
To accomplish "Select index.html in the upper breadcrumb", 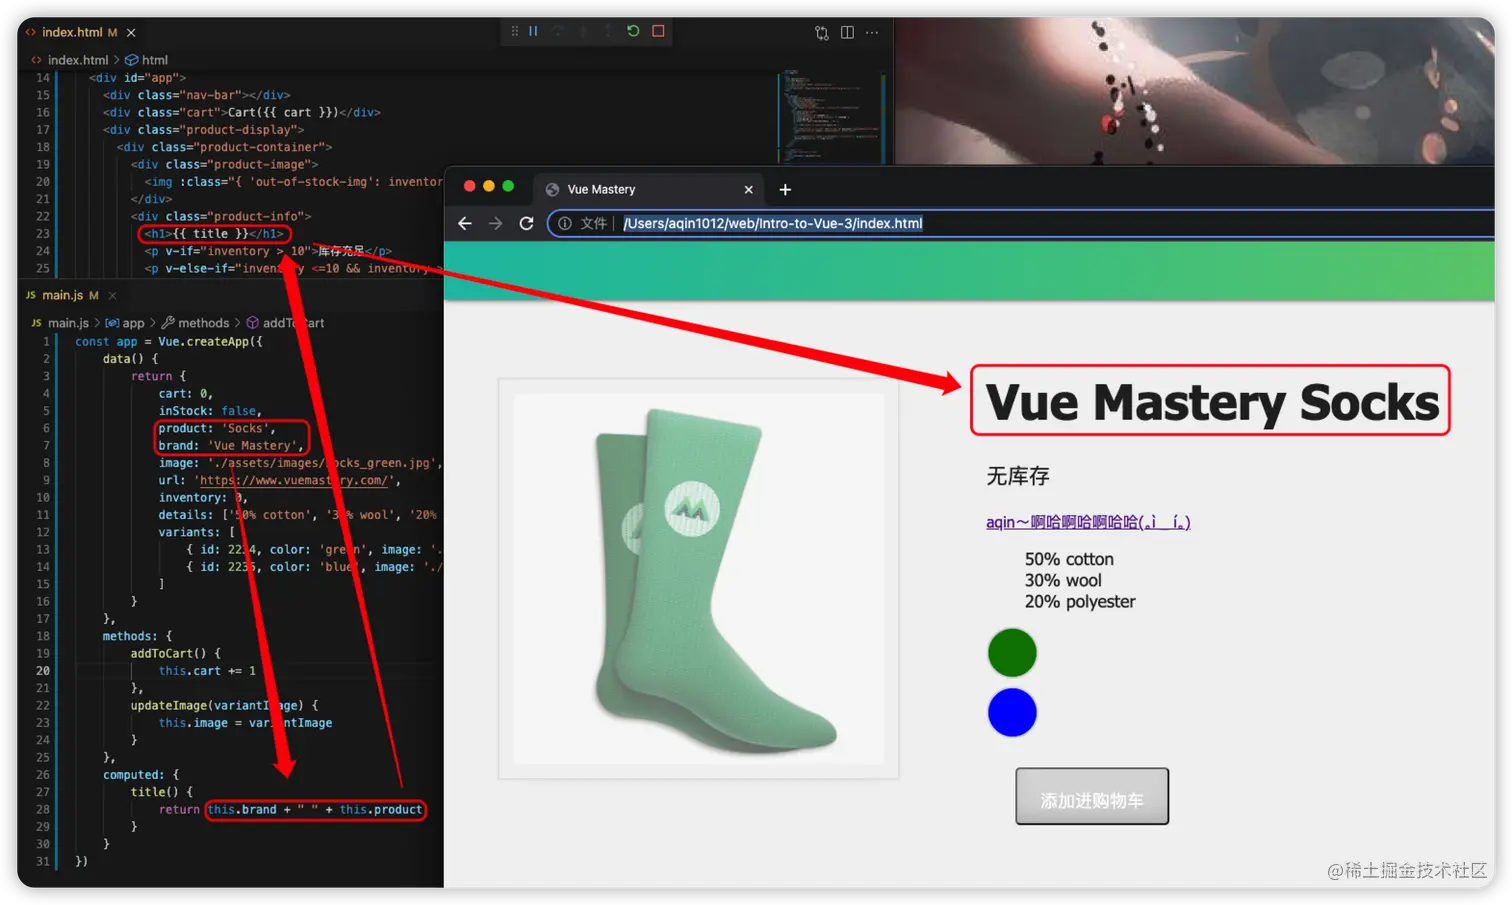I will coord(78,60).
